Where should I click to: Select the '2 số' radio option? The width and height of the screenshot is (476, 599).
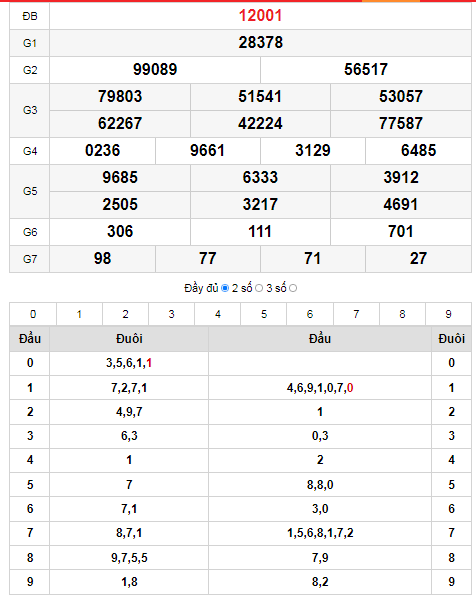259,288
